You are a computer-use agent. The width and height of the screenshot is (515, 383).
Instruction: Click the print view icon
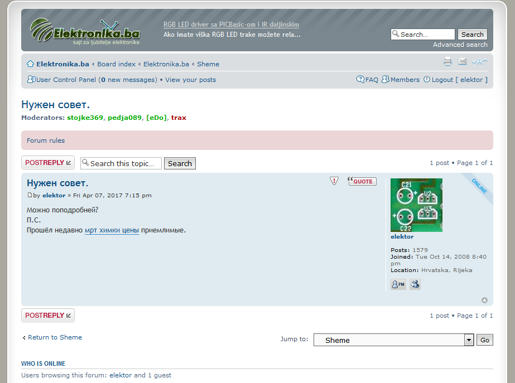pos(448,61)
